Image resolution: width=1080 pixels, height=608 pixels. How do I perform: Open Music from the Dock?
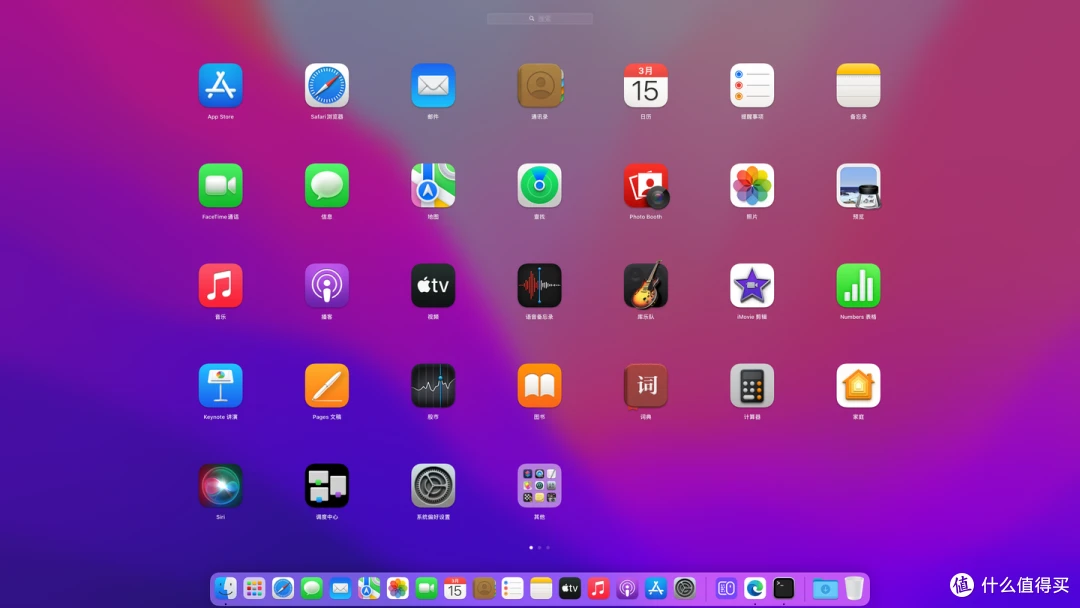599,588
